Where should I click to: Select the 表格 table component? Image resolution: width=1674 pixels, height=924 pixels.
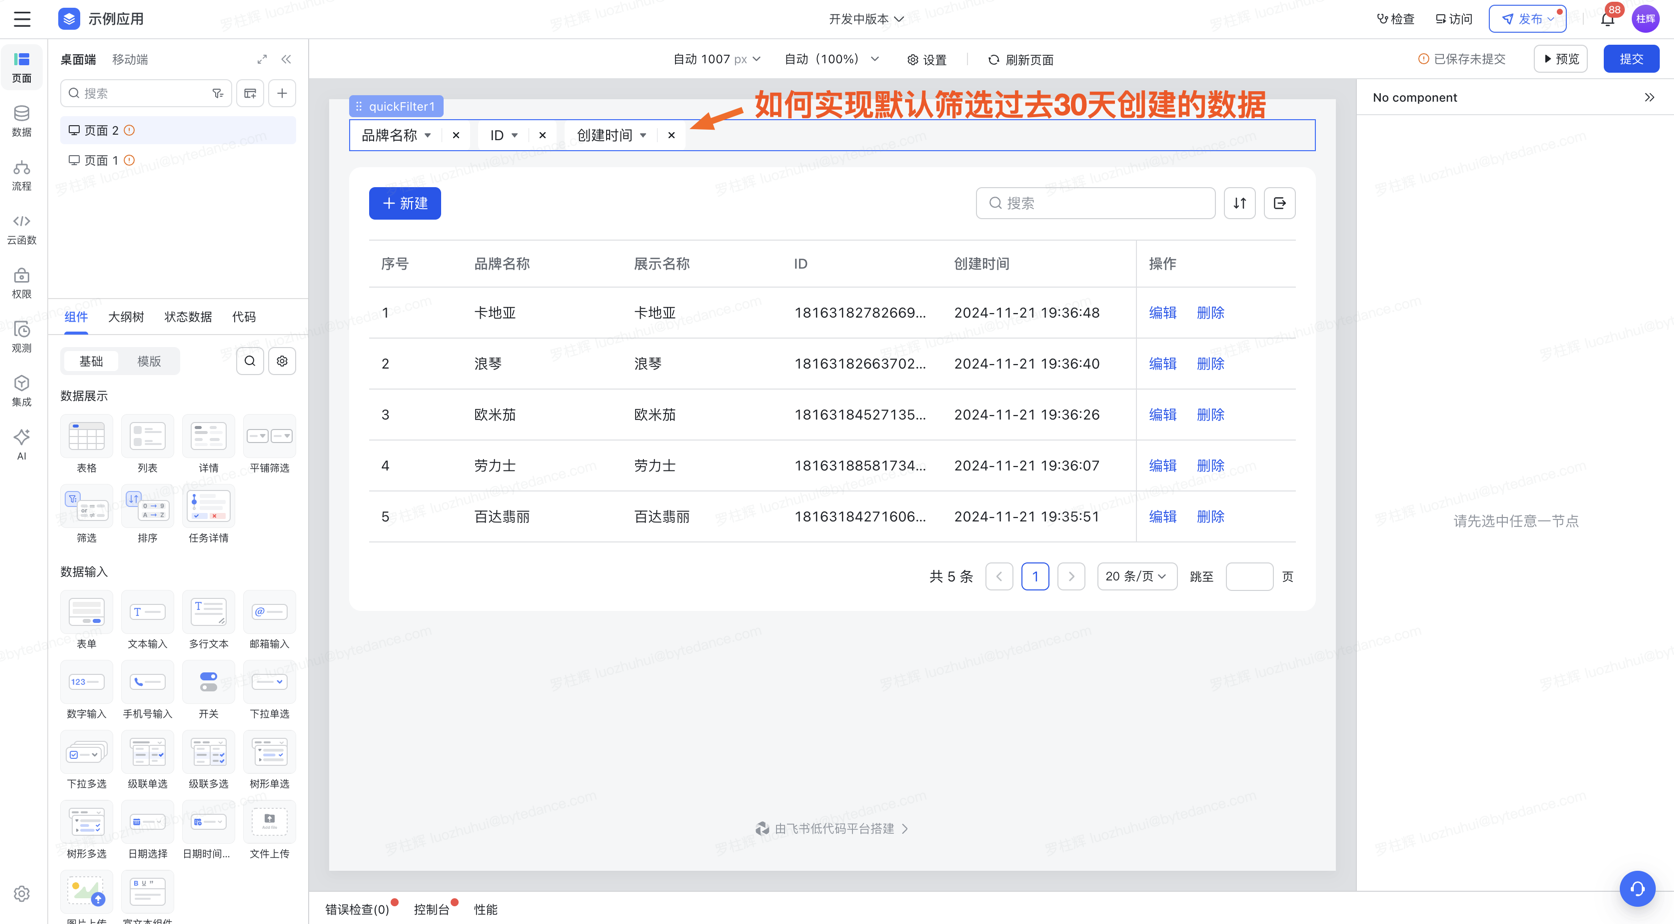point(87,445)
